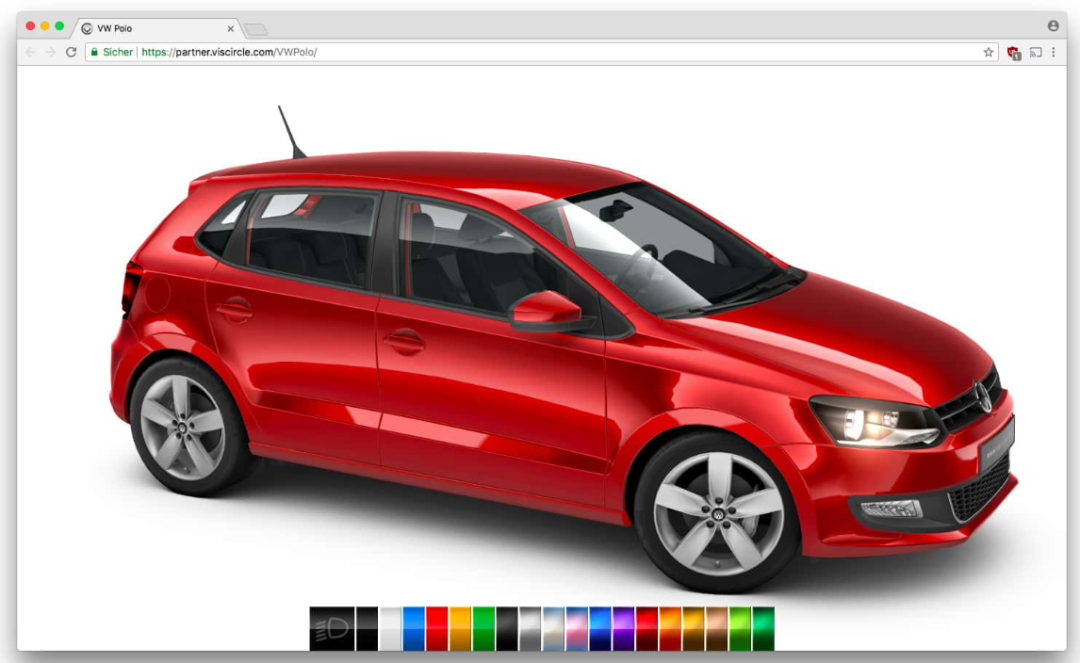Open site info via the Sicher lock
Screen dimensions: 1080x663
112,52
